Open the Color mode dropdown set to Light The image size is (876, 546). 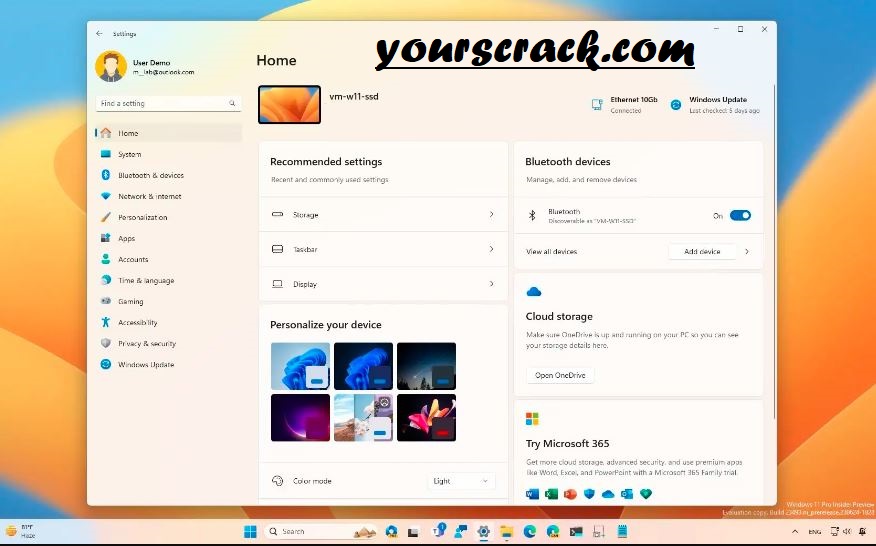coord(461,481)
